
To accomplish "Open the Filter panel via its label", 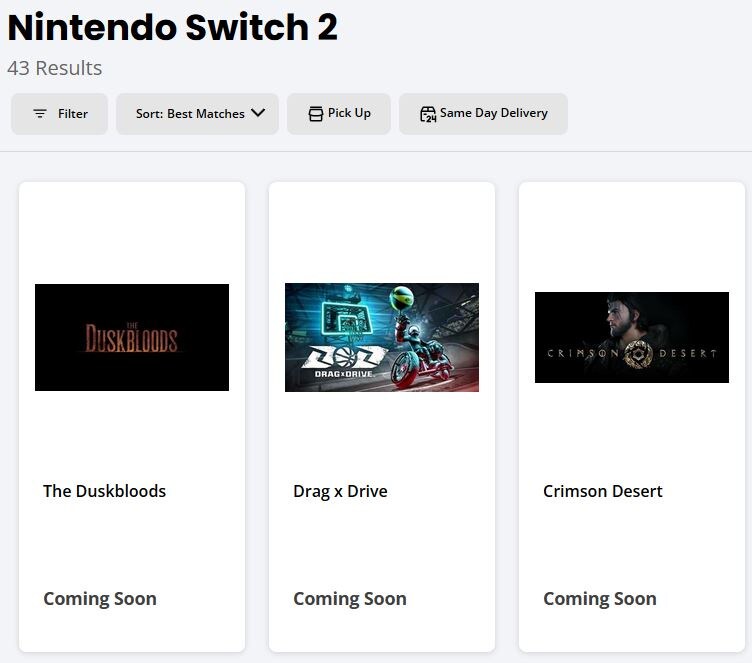I will tap(73, 114).
